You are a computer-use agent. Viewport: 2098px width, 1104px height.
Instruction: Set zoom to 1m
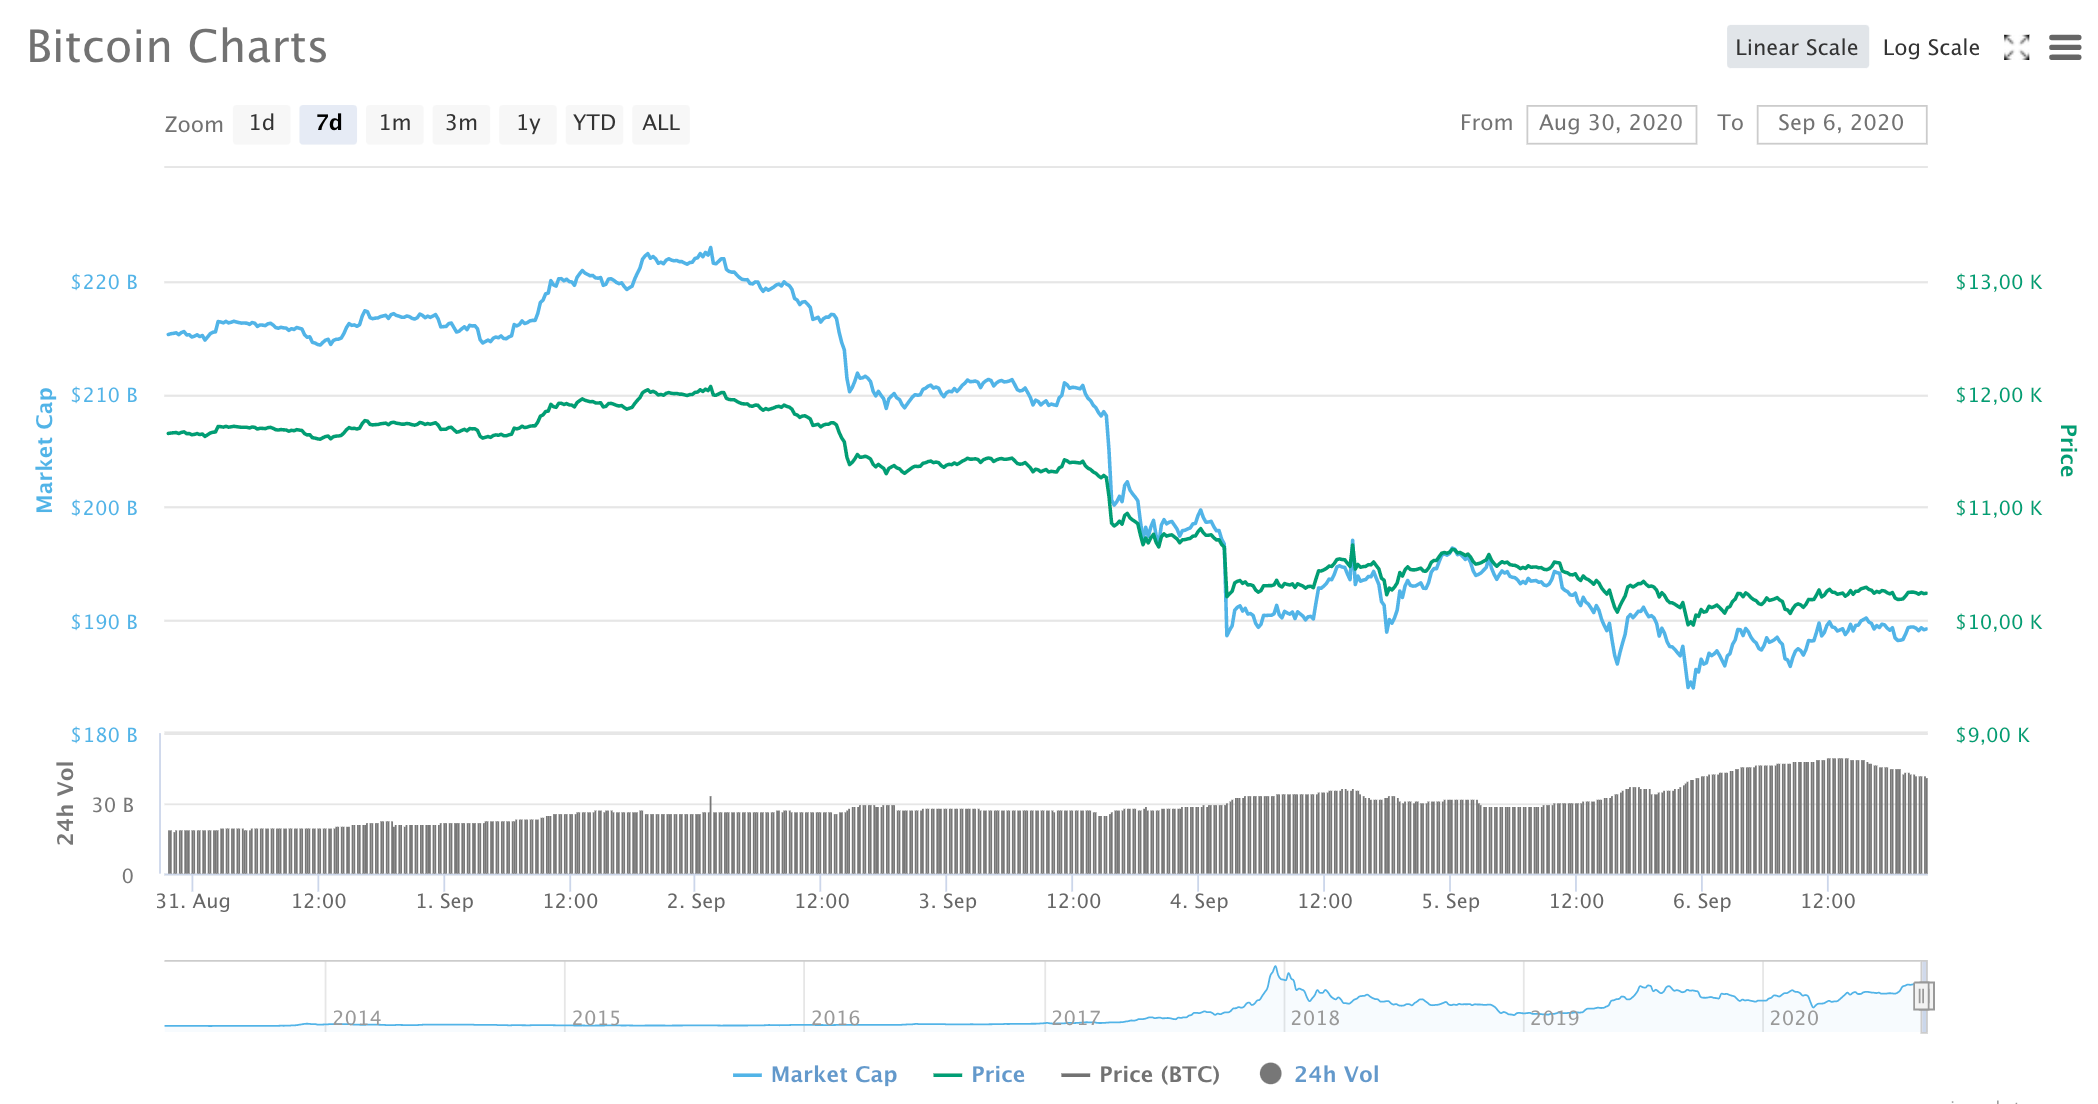coord(394,123)
